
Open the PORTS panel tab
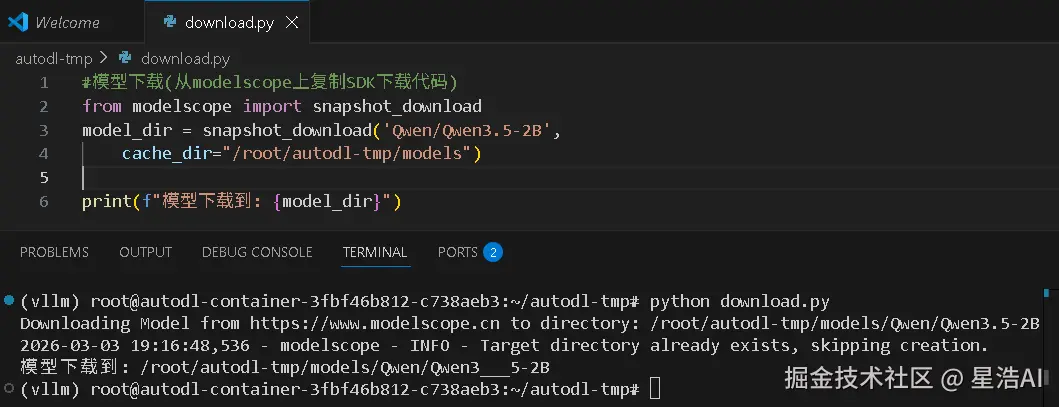pyautogui.click(x=458, y=252)
